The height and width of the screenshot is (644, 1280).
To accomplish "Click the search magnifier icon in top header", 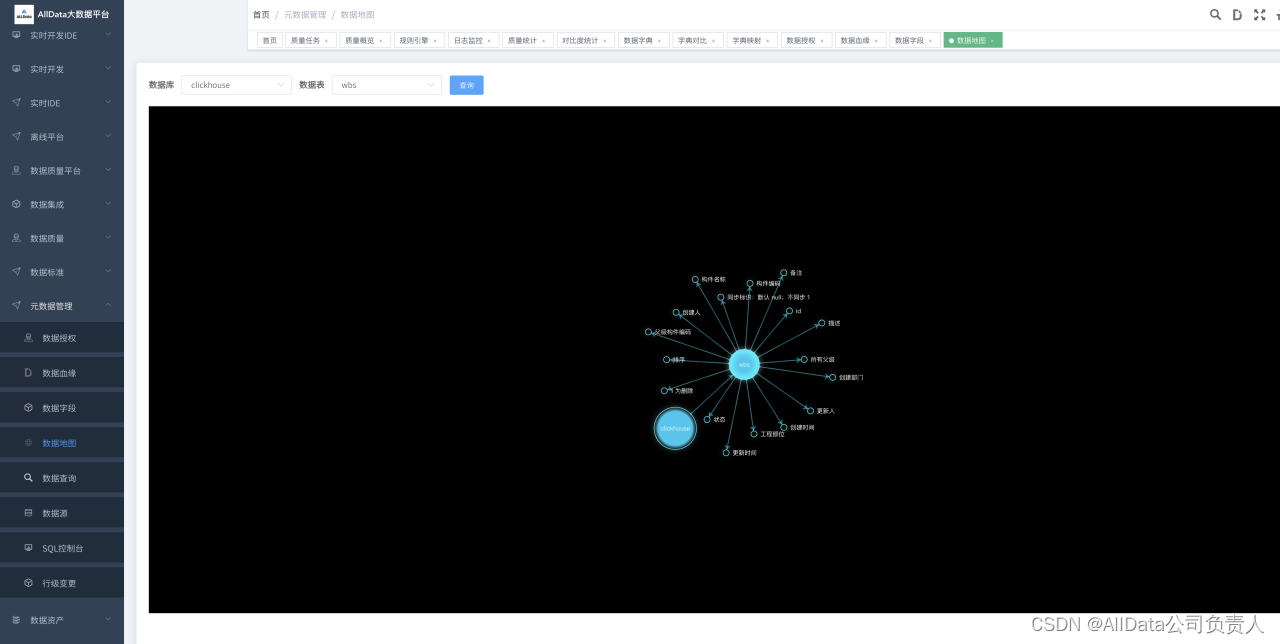I will click(1215, 15).
